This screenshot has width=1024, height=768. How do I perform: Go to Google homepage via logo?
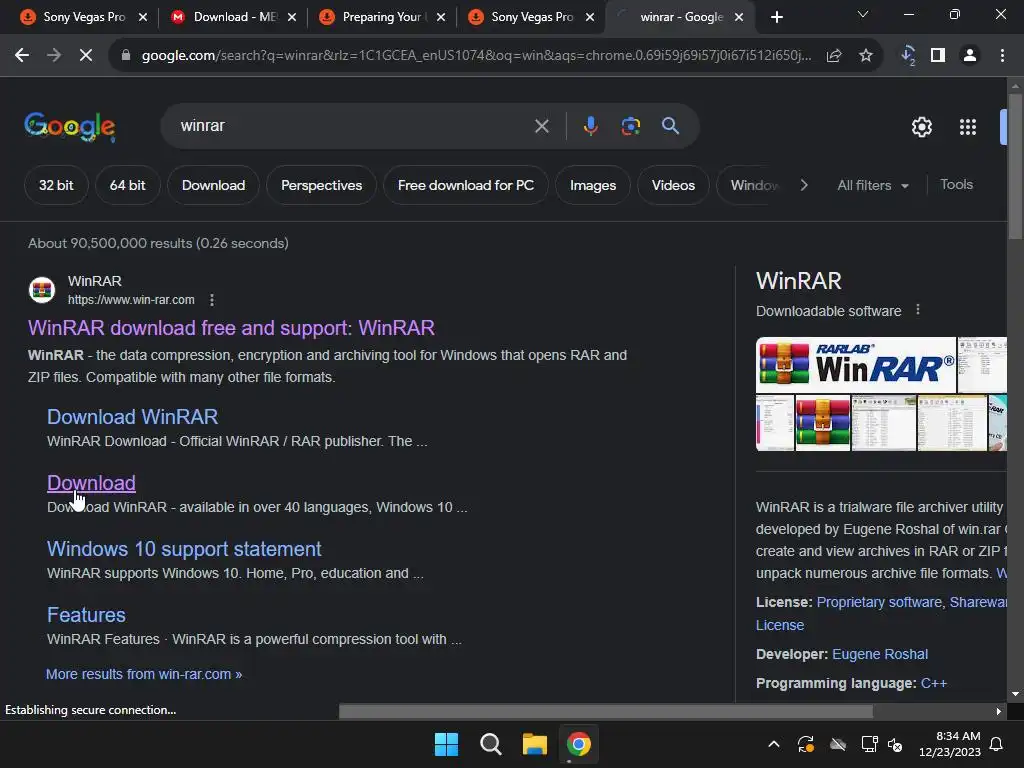[70, 127]
